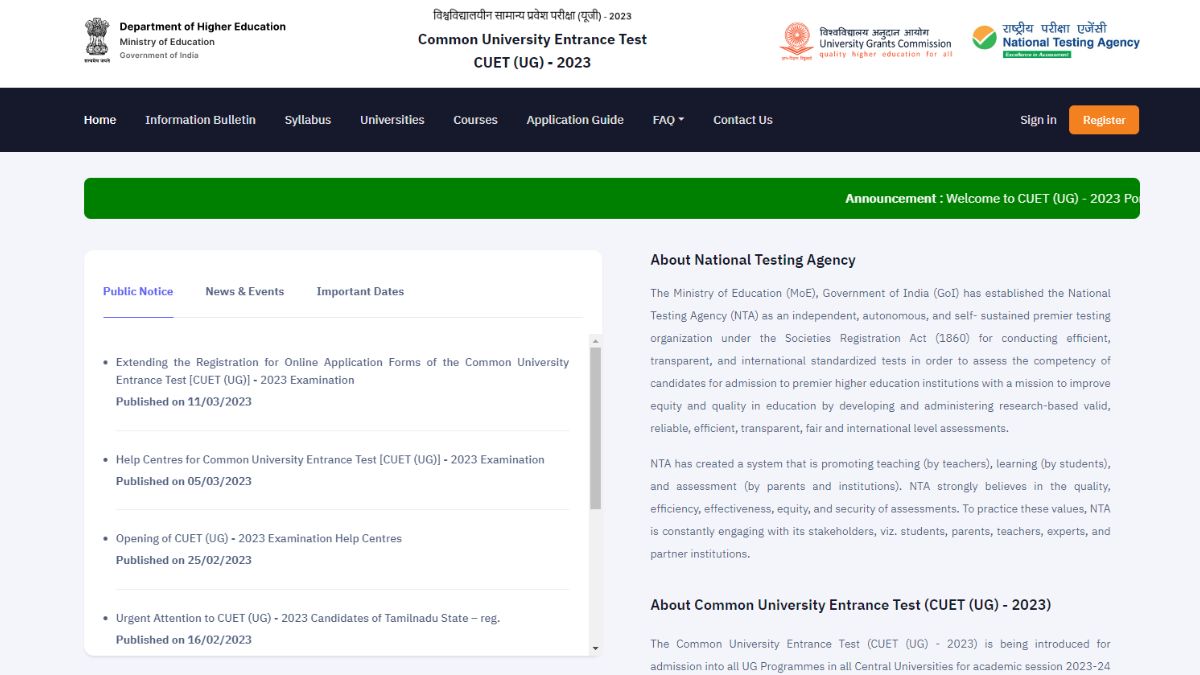Open the Application Guide link
Viewport: 1200px width, 675px height.
tap(575, 120)
